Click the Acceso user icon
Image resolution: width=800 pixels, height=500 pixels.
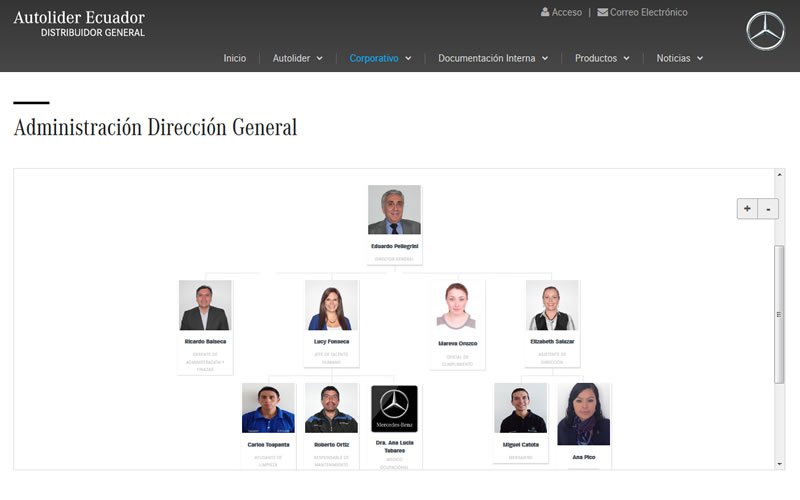[545, 13]
